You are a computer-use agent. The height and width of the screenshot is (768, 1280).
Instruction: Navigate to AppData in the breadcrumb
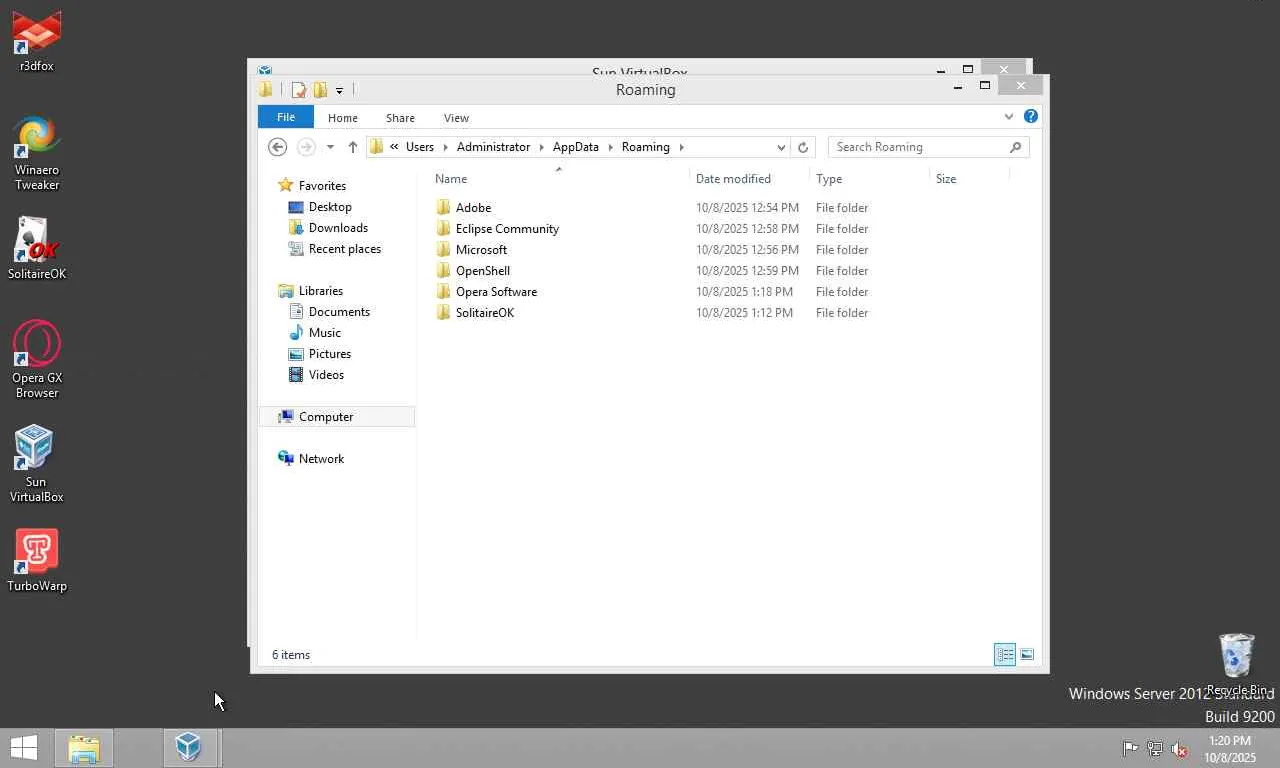coord(576,147)
